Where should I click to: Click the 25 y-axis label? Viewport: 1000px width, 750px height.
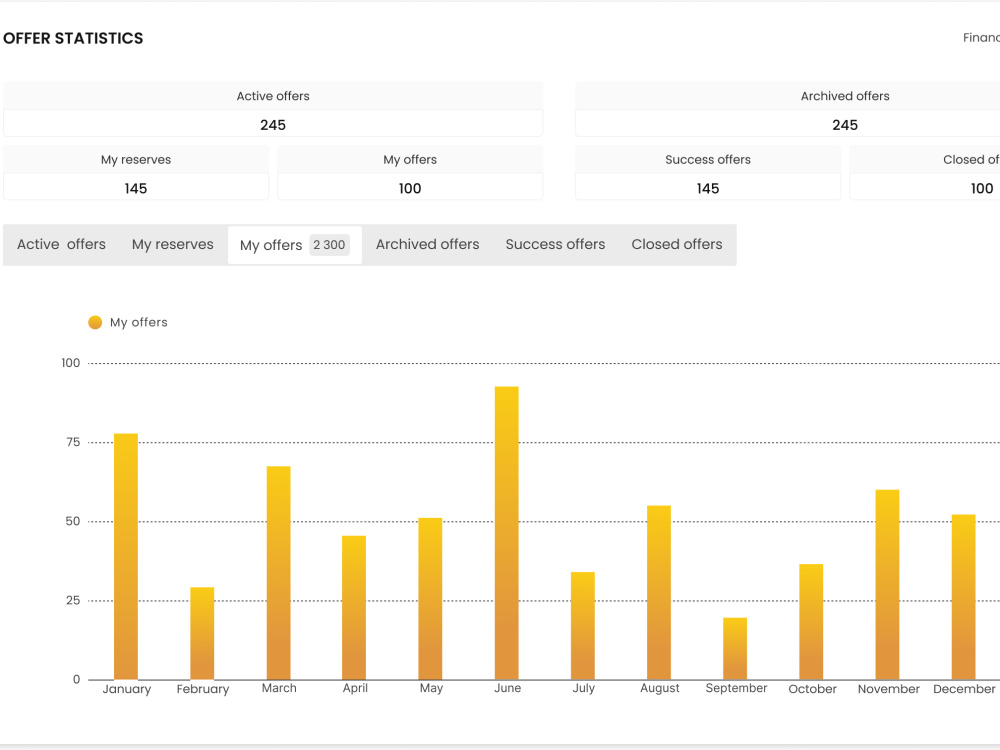point(73,600)
